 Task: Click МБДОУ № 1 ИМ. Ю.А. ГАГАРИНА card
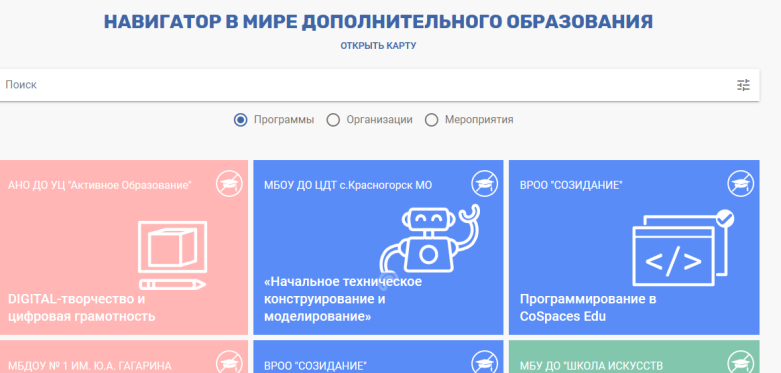[124, 357]
